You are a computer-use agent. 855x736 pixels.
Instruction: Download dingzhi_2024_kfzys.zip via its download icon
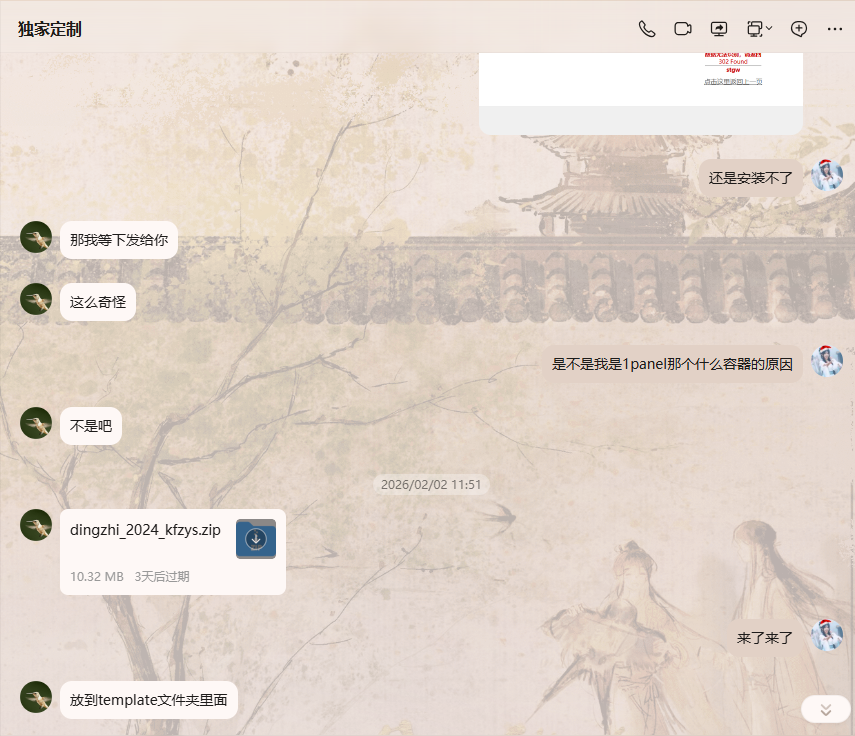(255, 538)
